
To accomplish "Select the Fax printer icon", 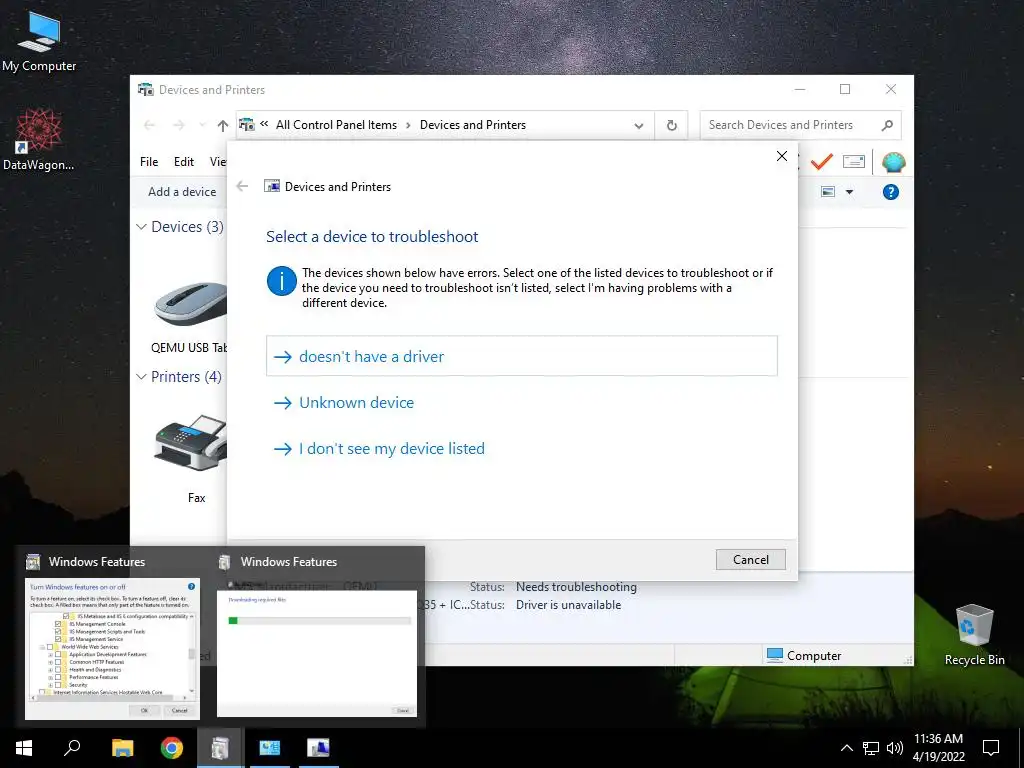I will point(190,443).
